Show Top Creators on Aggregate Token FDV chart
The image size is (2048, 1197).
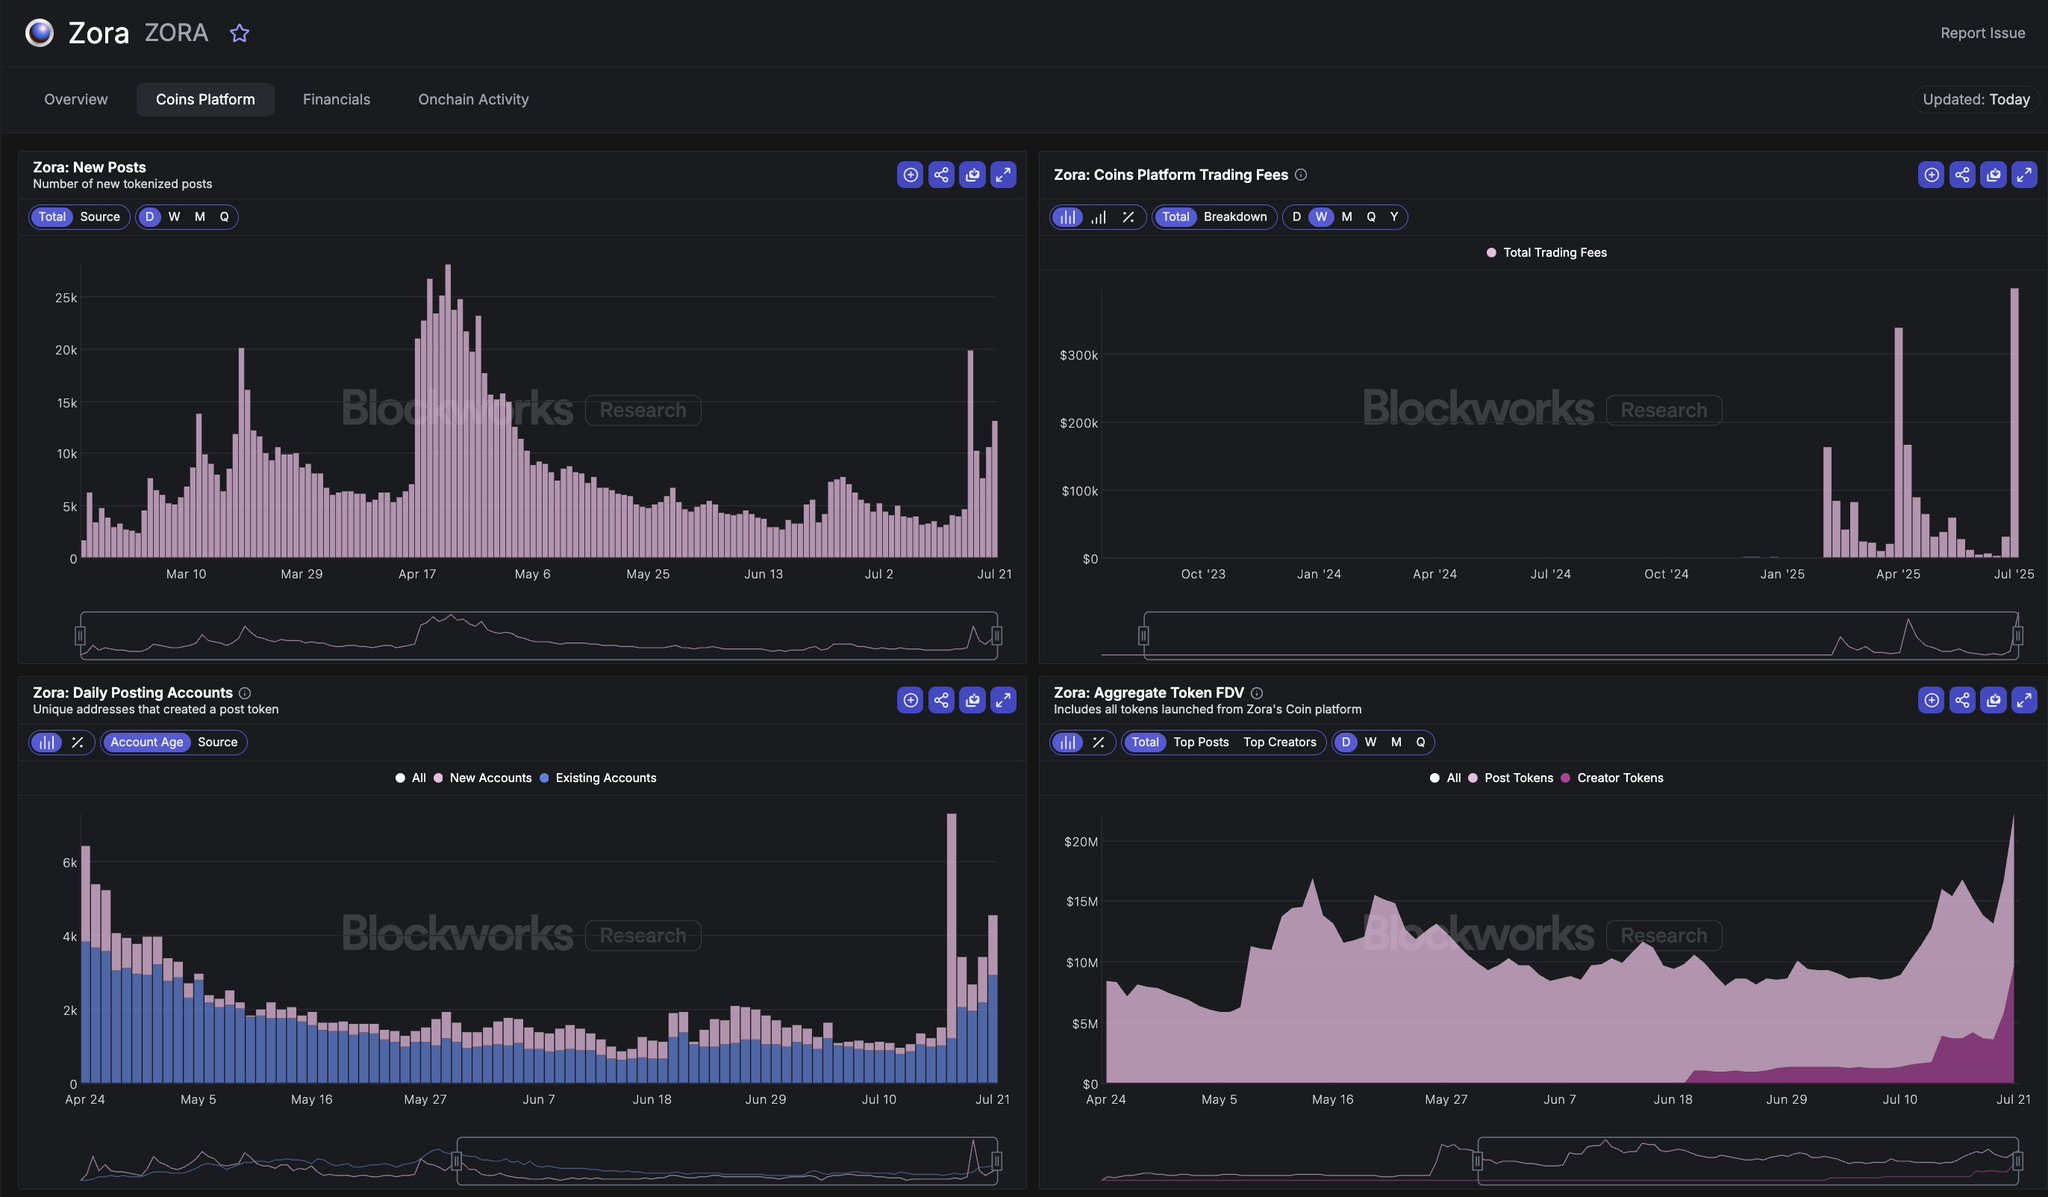[1280, 742]
